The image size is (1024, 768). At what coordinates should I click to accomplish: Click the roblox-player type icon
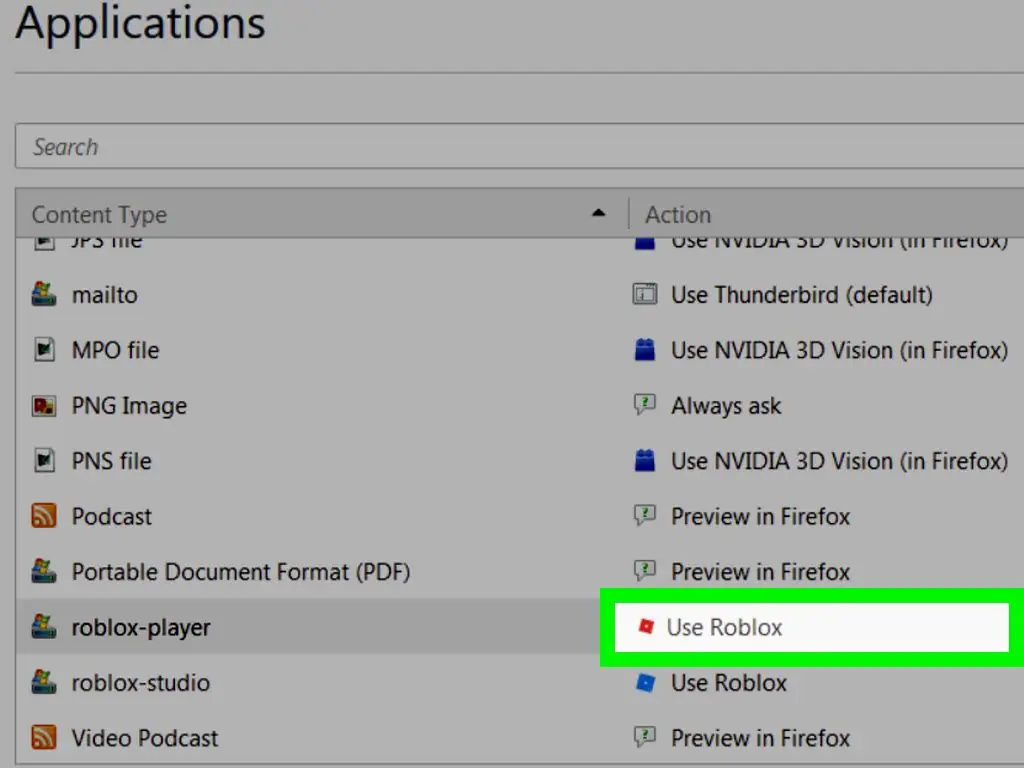44,626
